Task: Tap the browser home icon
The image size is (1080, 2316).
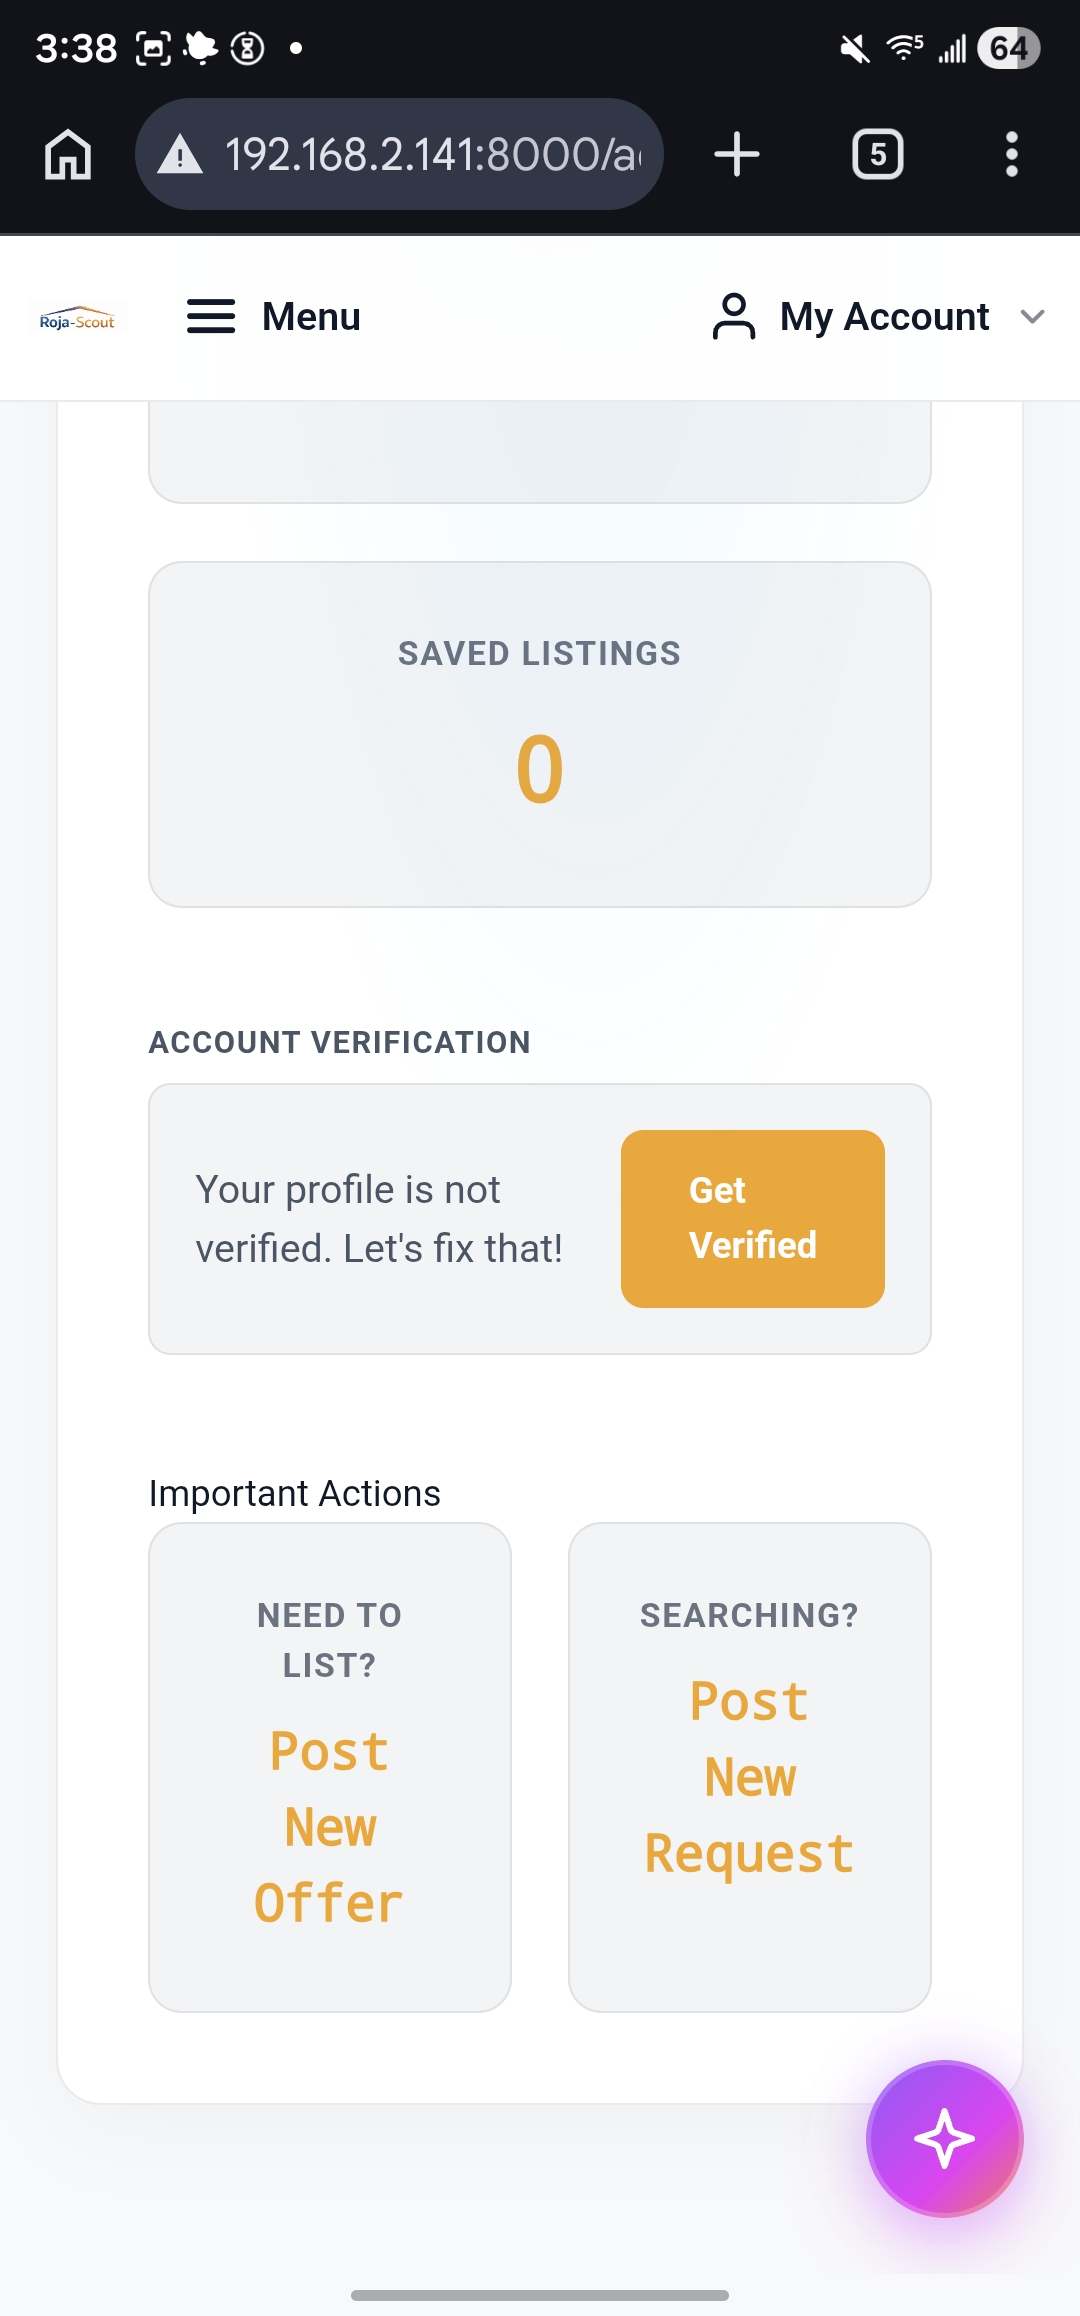Action: 68,155
